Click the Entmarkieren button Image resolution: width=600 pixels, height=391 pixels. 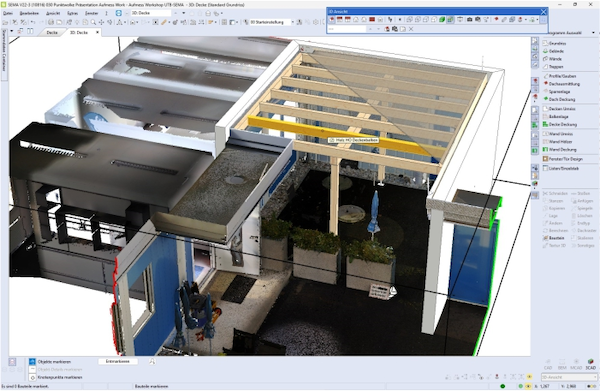click(x=117, y=361)
